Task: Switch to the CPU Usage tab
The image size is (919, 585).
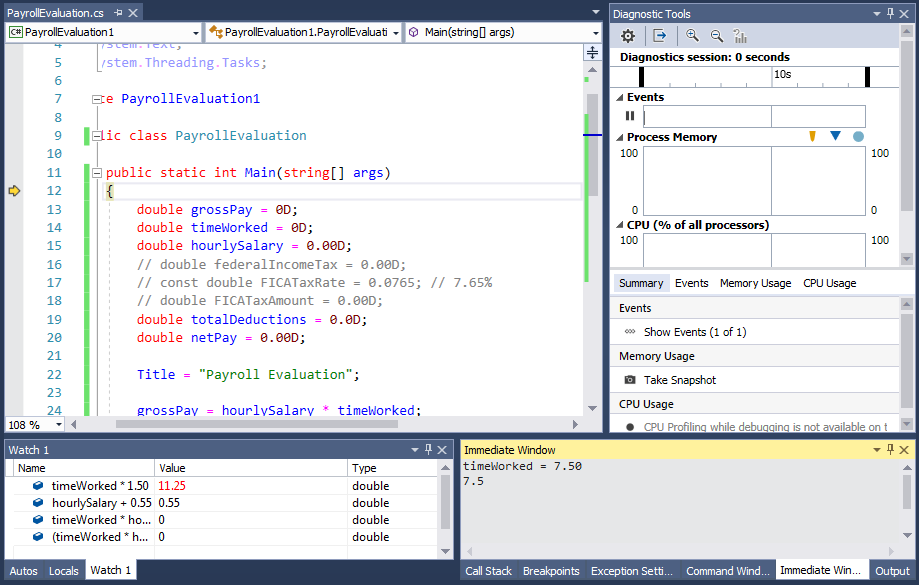Action: [829, 283]
